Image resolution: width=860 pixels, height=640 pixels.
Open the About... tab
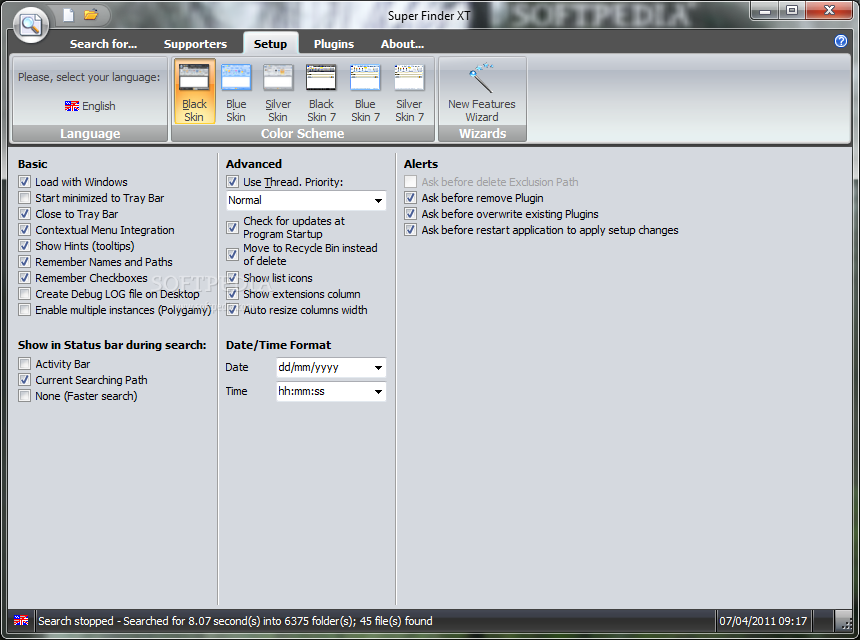point(402,44)
